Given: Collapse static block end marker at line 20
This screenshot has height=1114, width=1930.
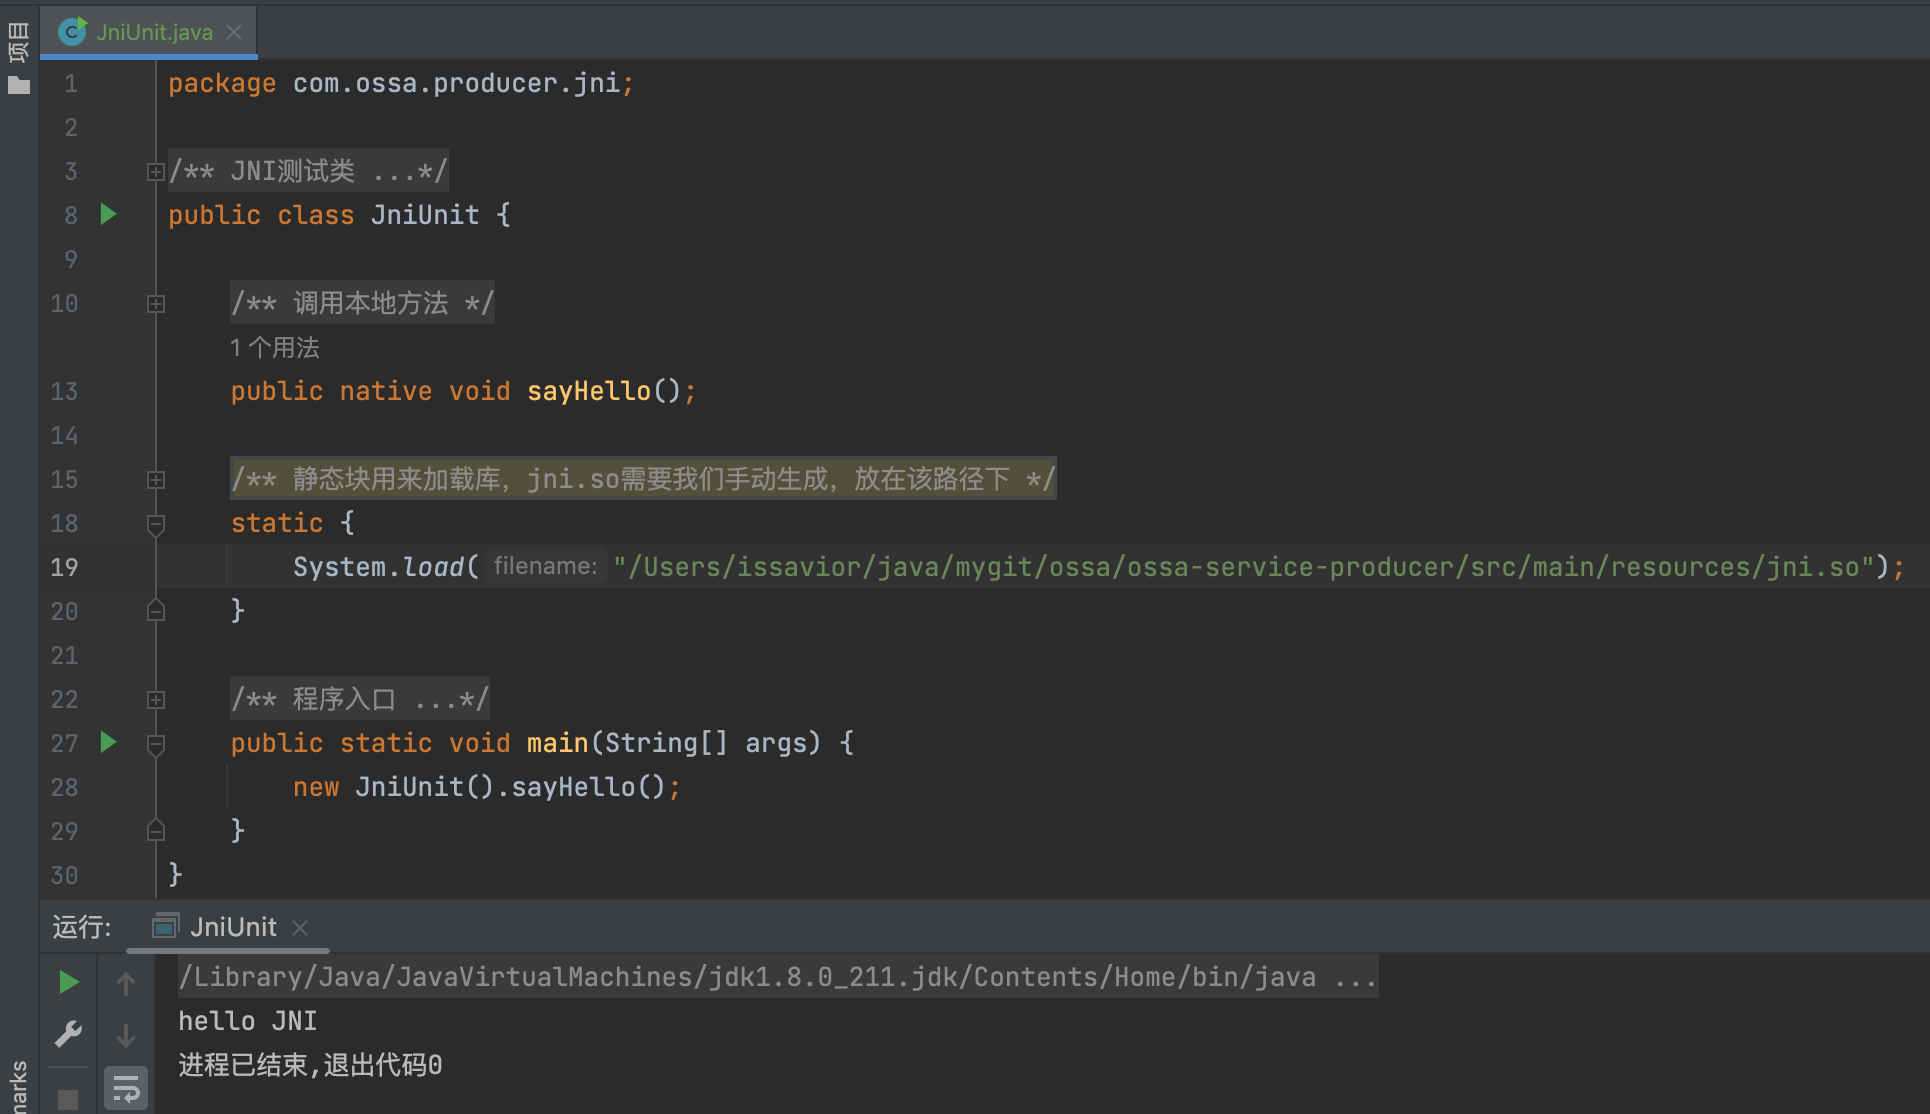Looking at the screenshot, I should pos(156,610).
